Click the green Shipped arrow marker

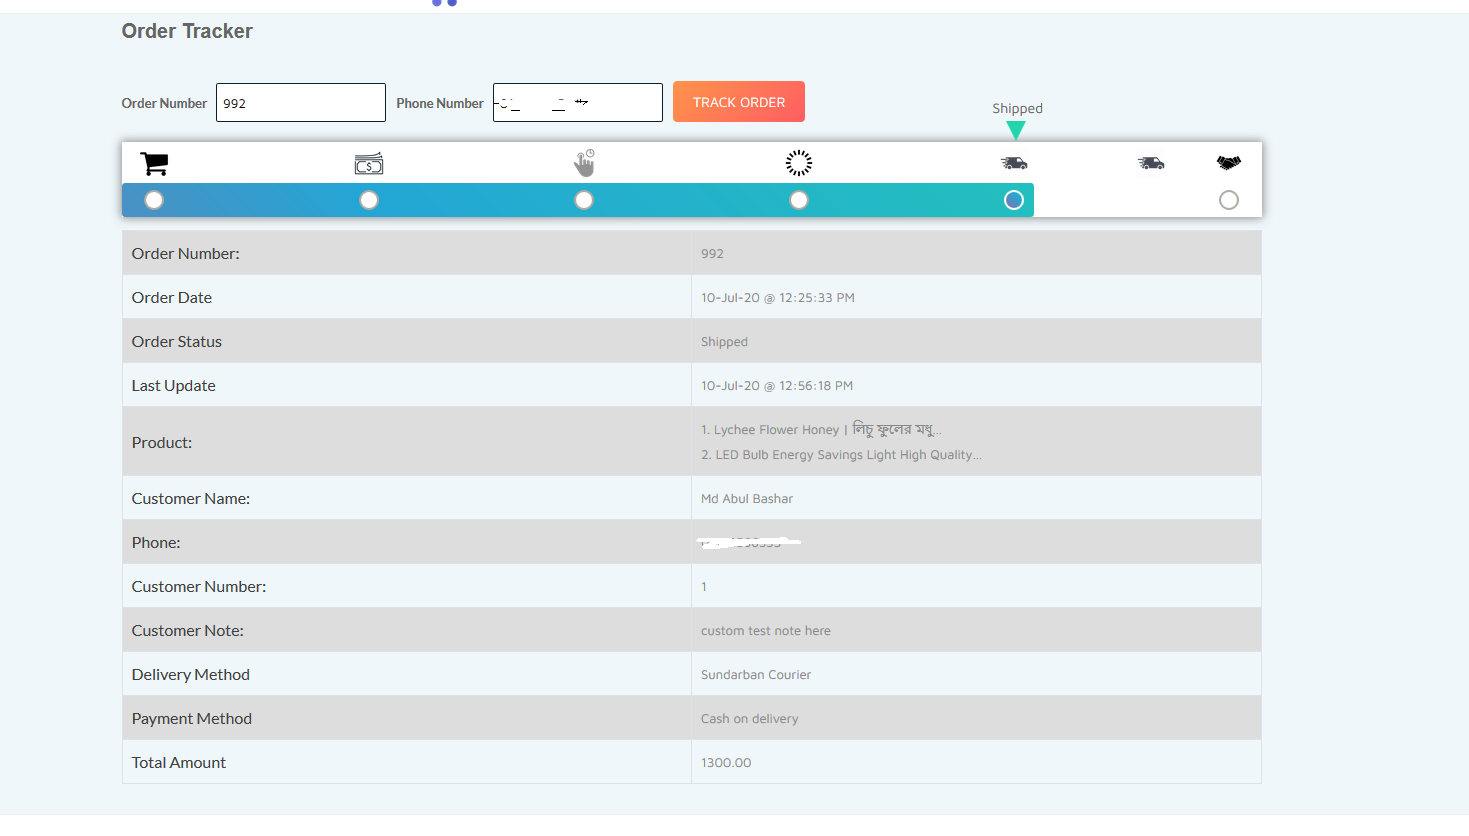[1016, 130]
